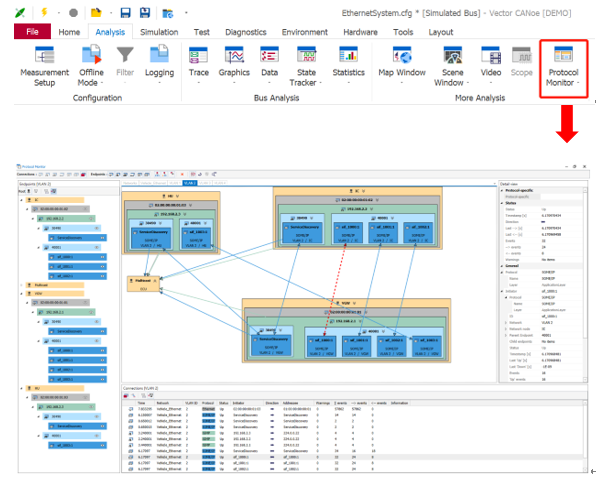Viewport: 596px width, 482px height.
Task: Open the State Tracker icon
Action: click(306, 55)
